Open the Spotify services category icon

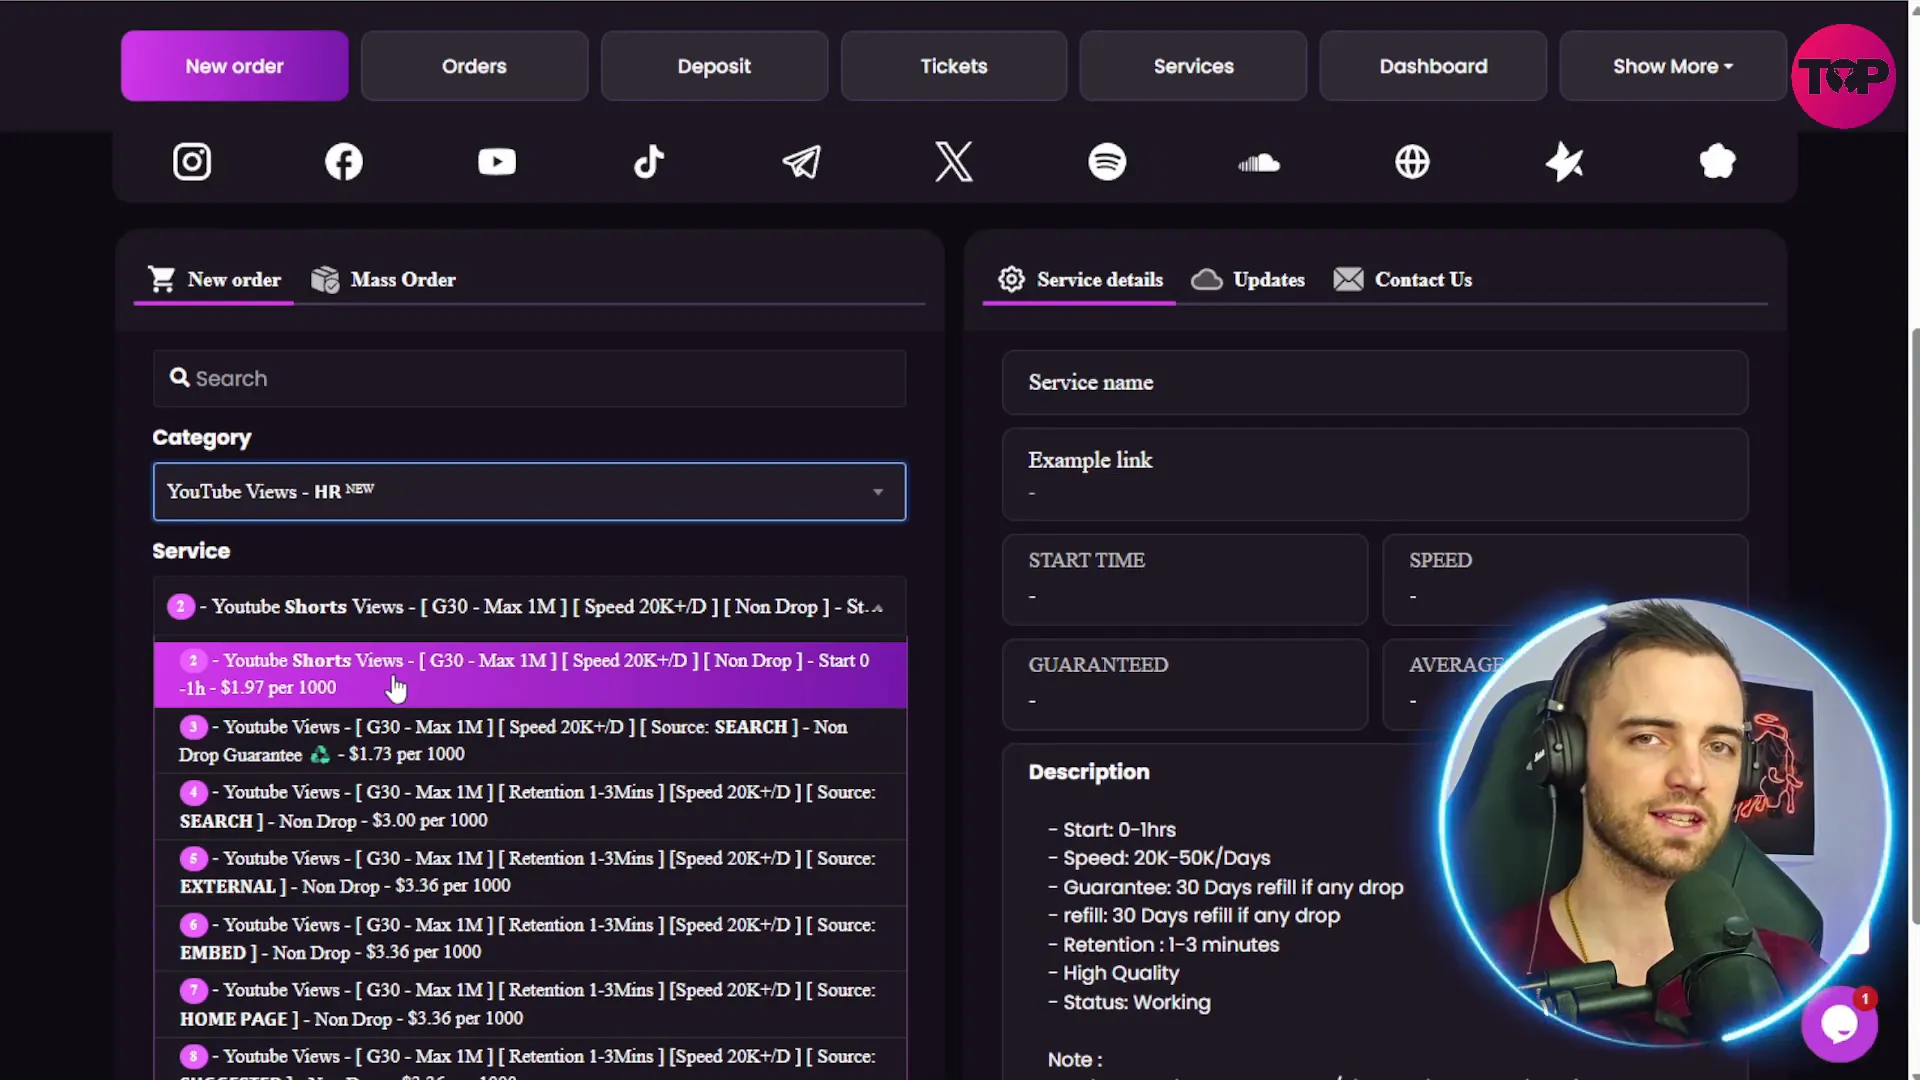click(1107, 161)
